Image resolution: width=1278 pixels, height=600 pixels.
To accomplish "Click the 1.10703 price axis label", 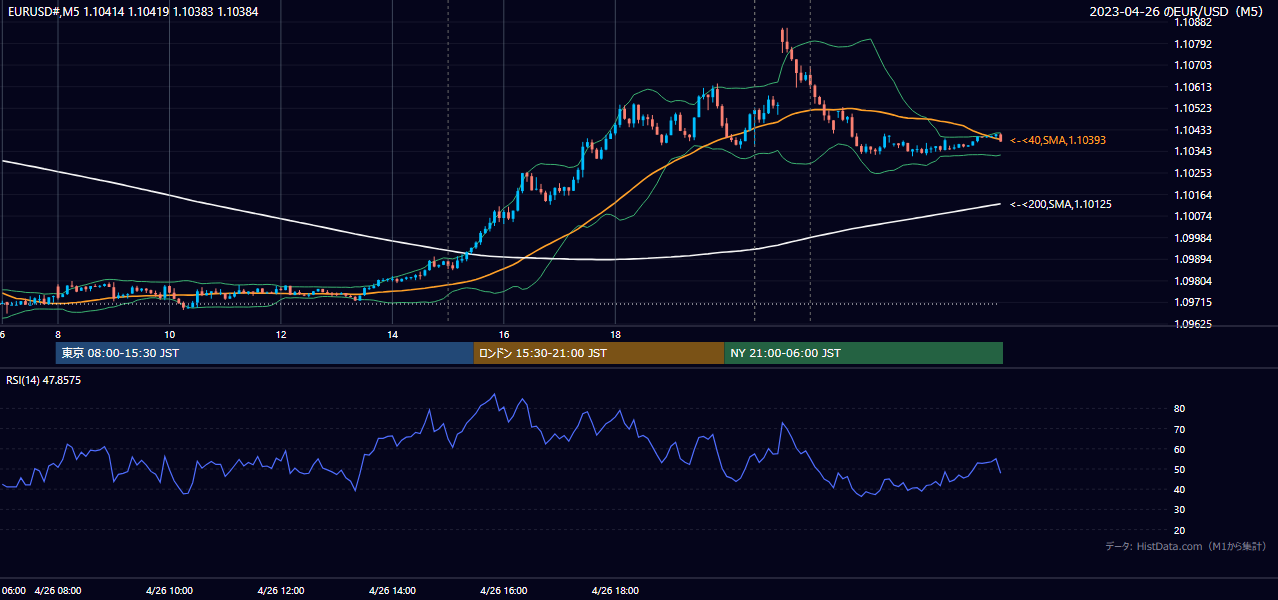I will pyautogui.click(x=1192, y=65).
